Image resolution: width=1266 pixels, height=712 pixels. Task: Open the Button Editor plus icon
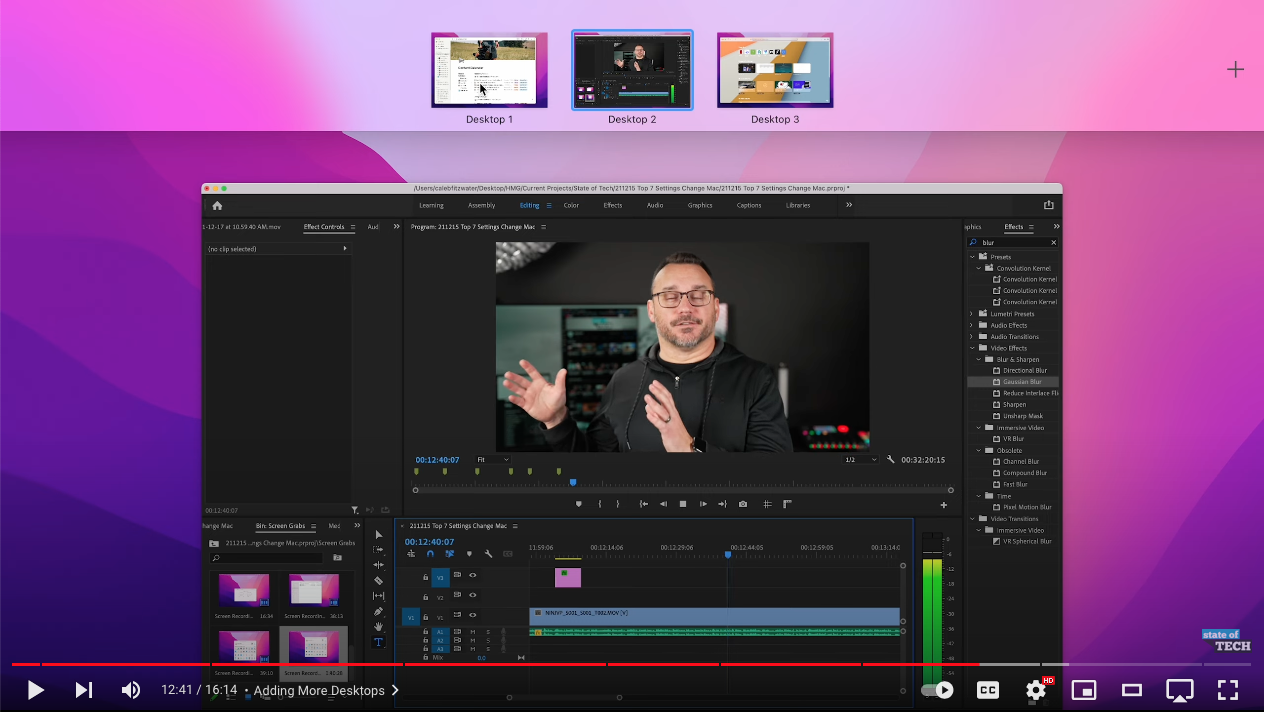(943, 505)
